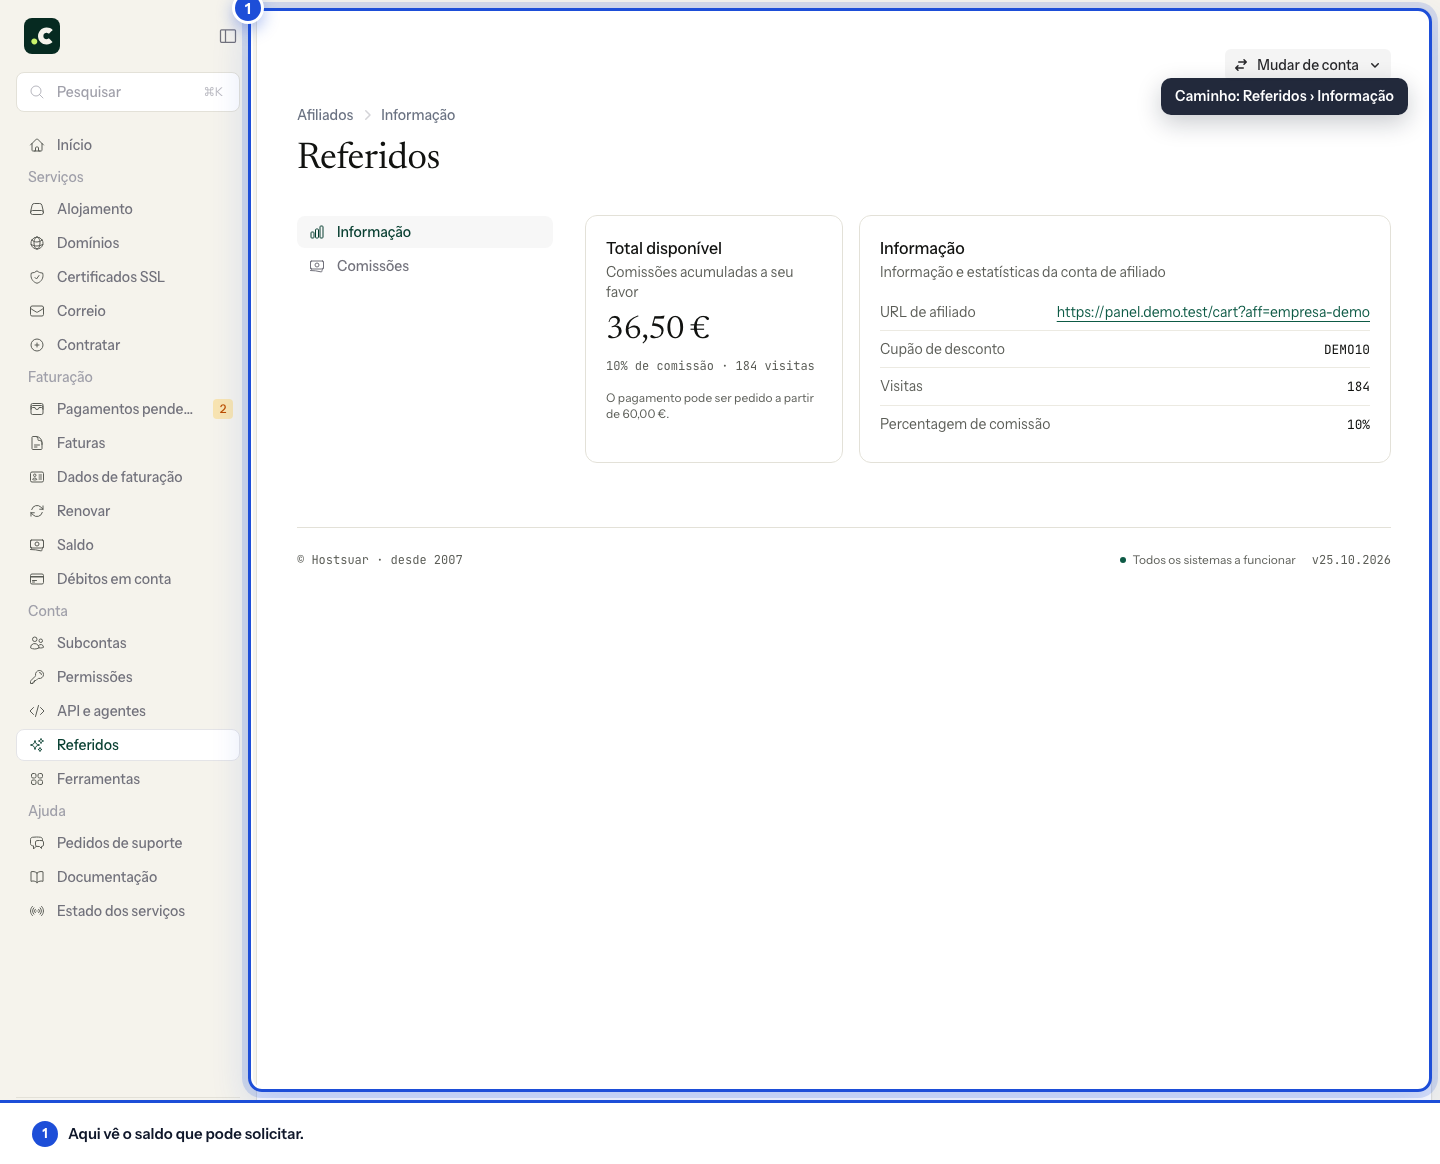Screen dimensions: 1440x1164
Task: Click the Todos os sistemas a funcionar status
Action: (1207, 560)
